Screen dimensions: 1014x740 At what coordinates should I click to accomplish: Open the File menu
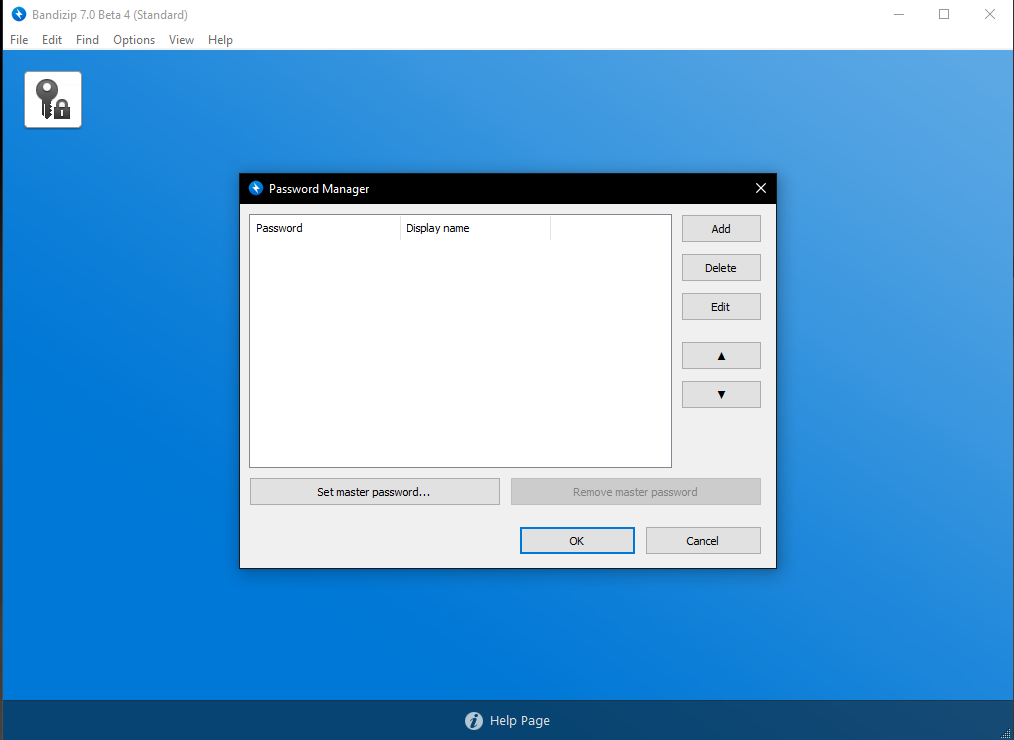19,39
